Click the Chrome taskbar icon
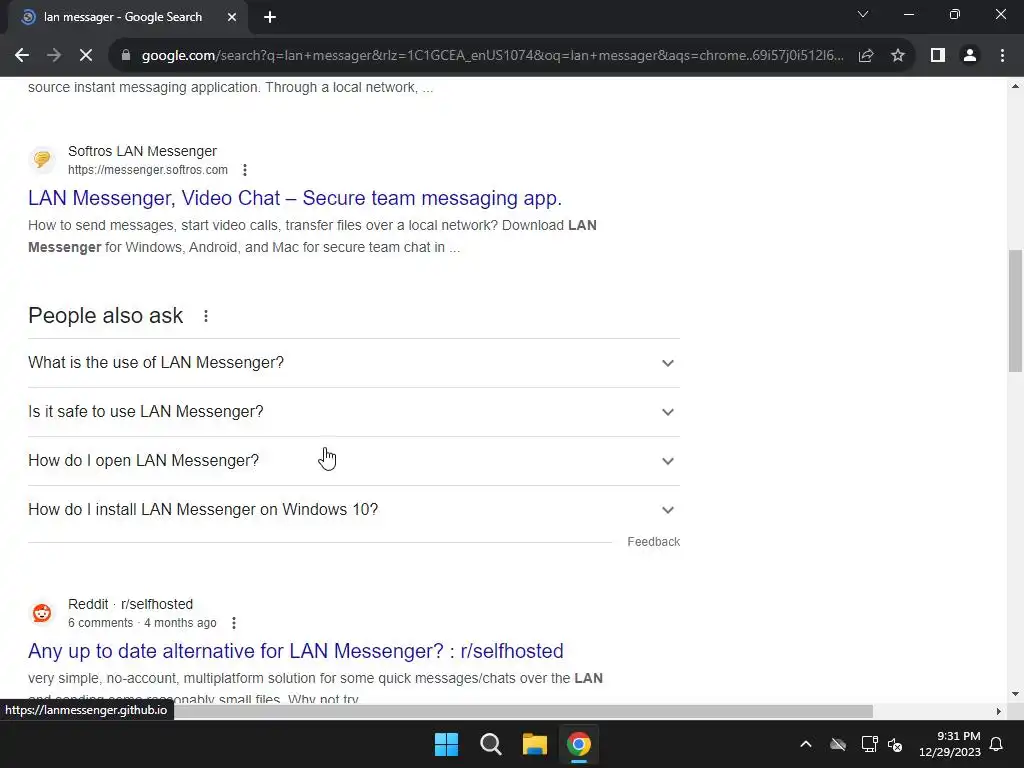Viewport: 1024px width, 768px height. [579, 744]
